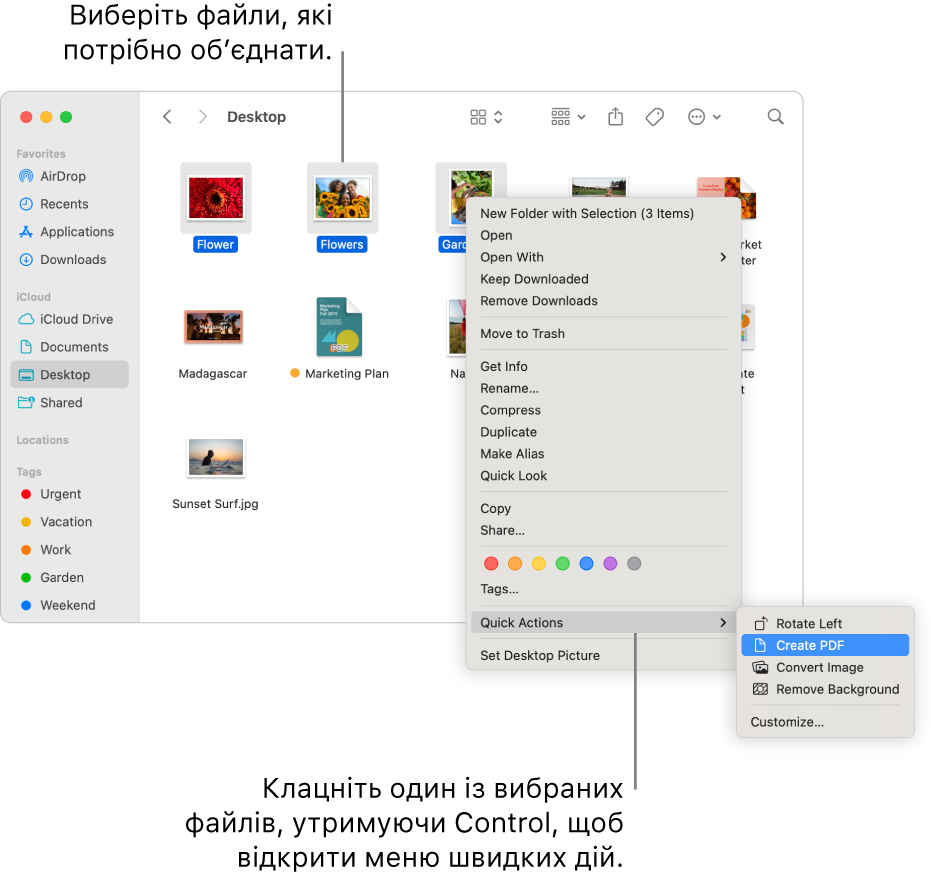Apply the blue tag color in the context menu
The height and width of the screenshot is (878, 931).
tap(586, 563)
